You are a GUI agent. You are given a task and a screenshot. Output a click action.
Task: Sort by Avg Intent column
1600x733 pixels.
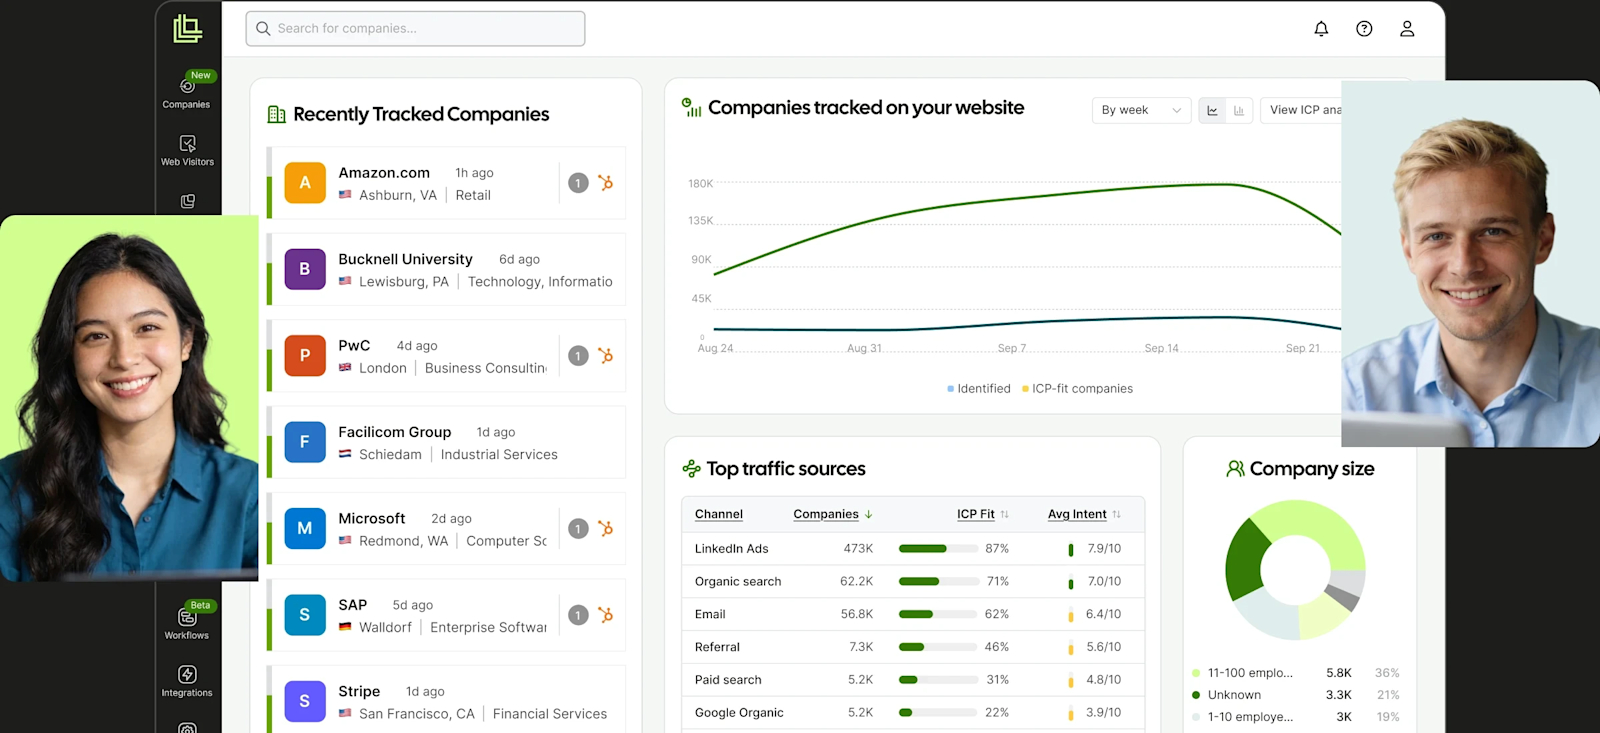1084,514
